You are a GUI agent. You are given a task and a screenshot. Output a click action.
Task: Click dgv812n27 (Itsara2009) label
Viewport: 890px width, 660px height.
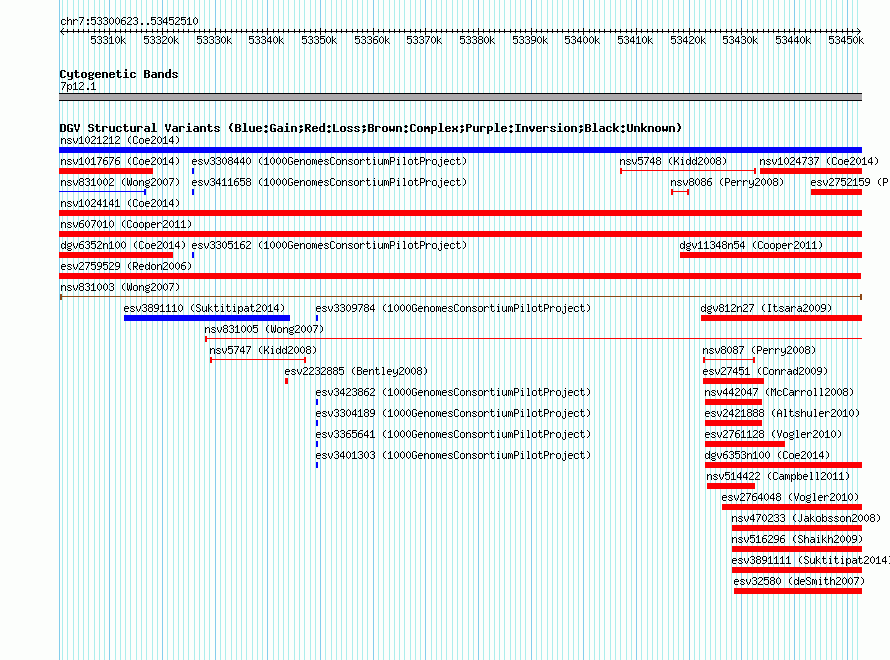[x=766, y=308]
